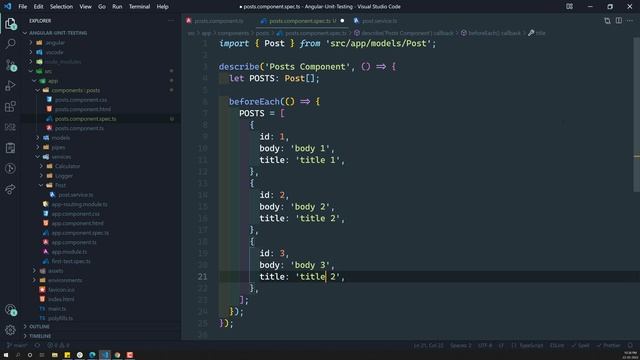Viewport: 640px width, 360px height.
Task: Click the Spaces: 2 indentation status item
Action: coord(461,345)
